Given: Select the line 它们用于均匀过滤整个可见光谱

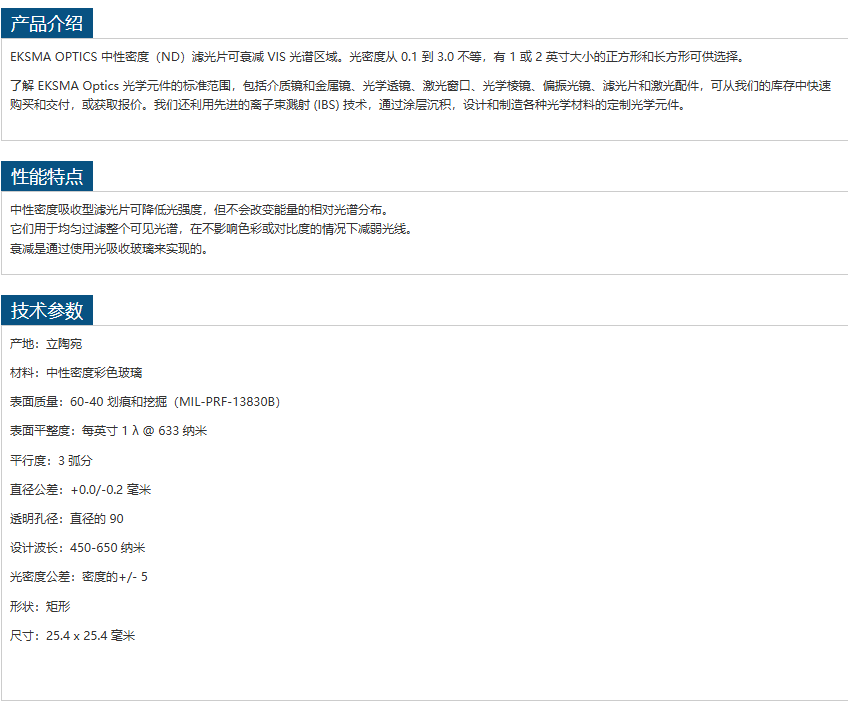Looking at the screenshot, I should pos(210,229).
